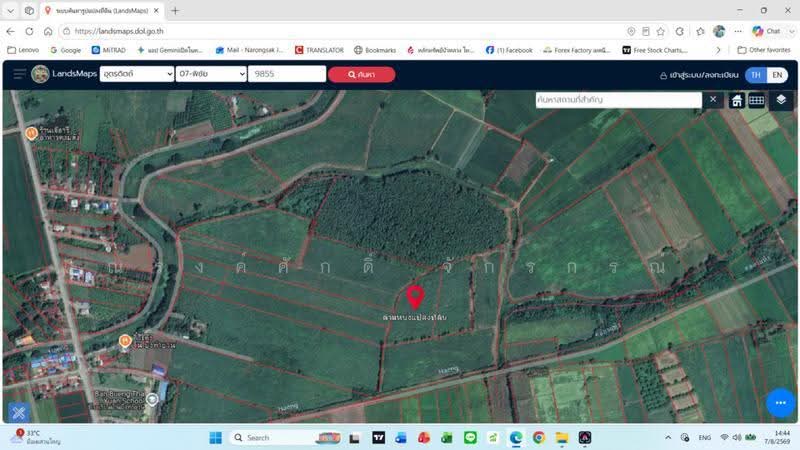The height and width of the screenshot is (450, 800).
Task: Open the TRANSLATOR bookmark
Action: coord(319,50)
